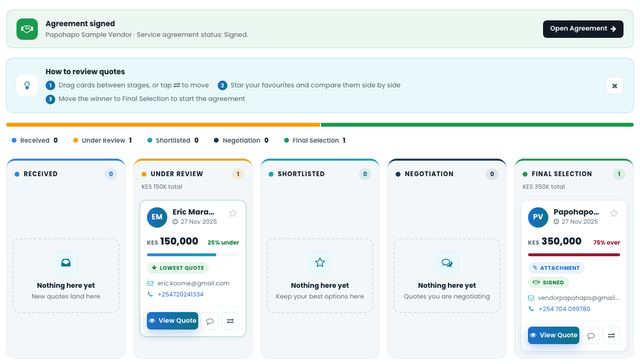The height and width of the screenshot is (364, 640).
Task: Click the green segment of progress bar
Action: (477, 125)
